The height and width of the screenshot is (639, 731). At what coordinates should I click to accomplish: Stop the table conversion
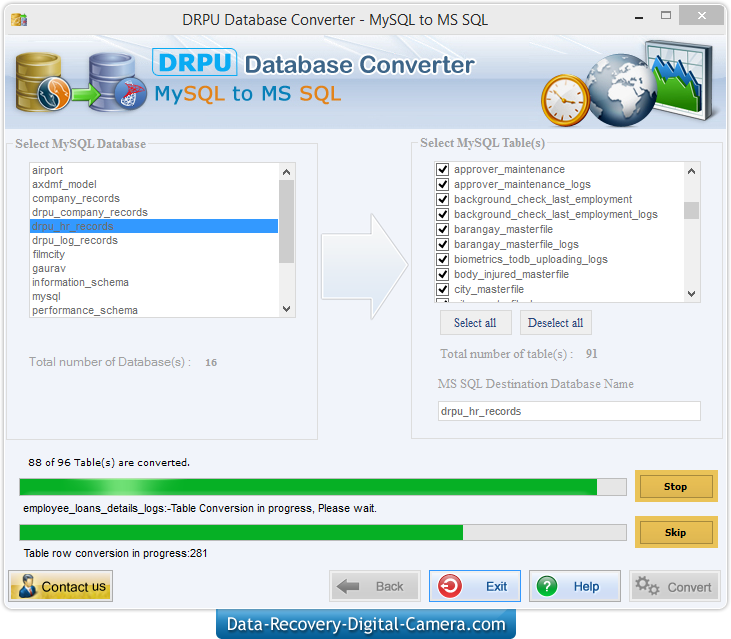point(676,486)
